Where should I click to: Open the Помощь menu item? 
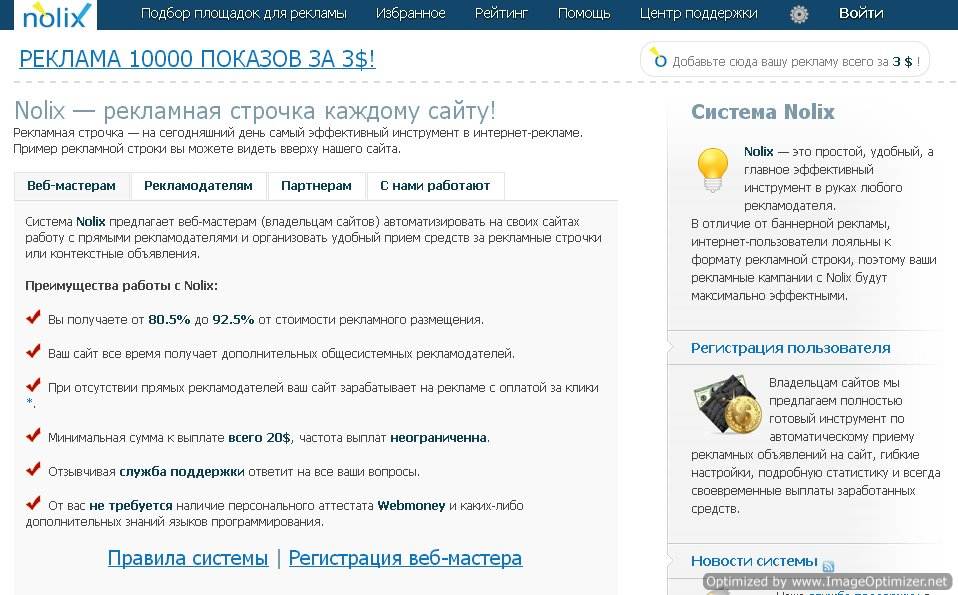tap(584, 13)
